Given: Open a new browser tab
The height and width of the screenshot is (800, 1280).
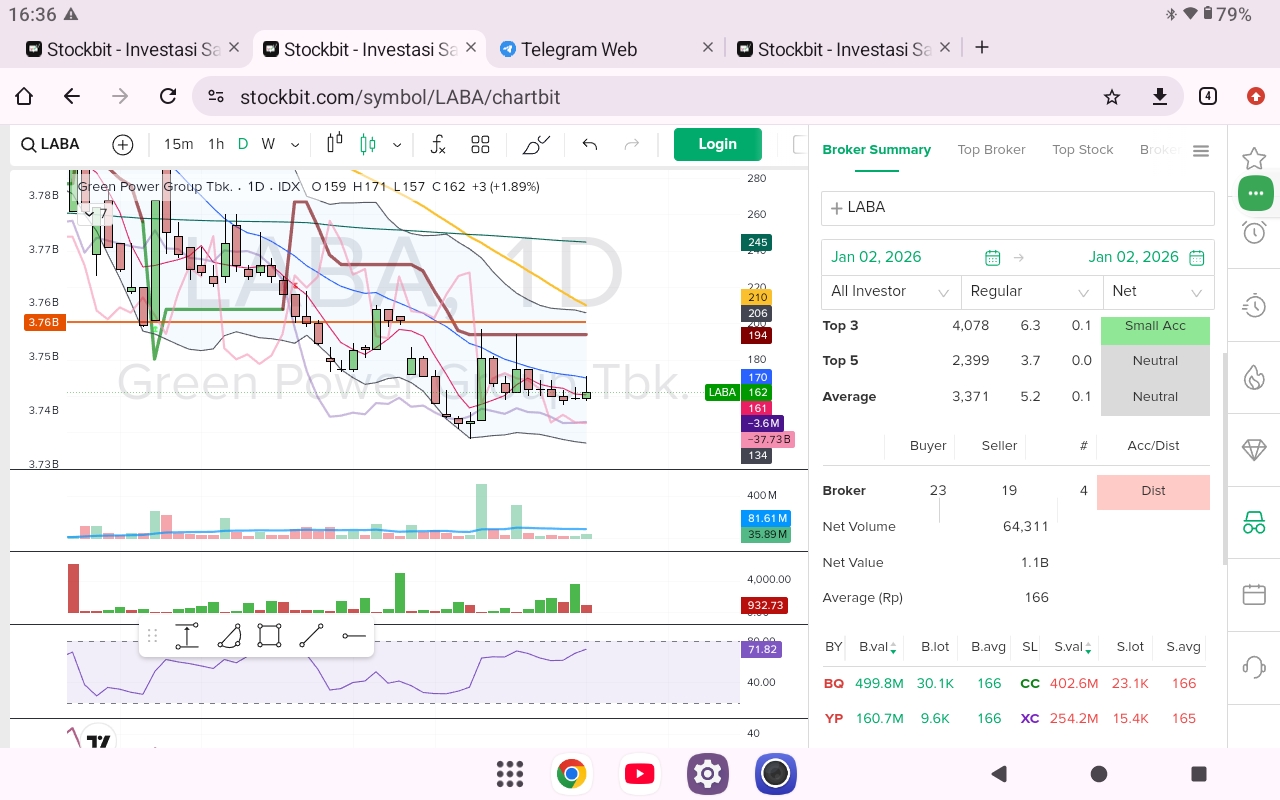Looking at the screenshot, I should (x=982, y=47).
